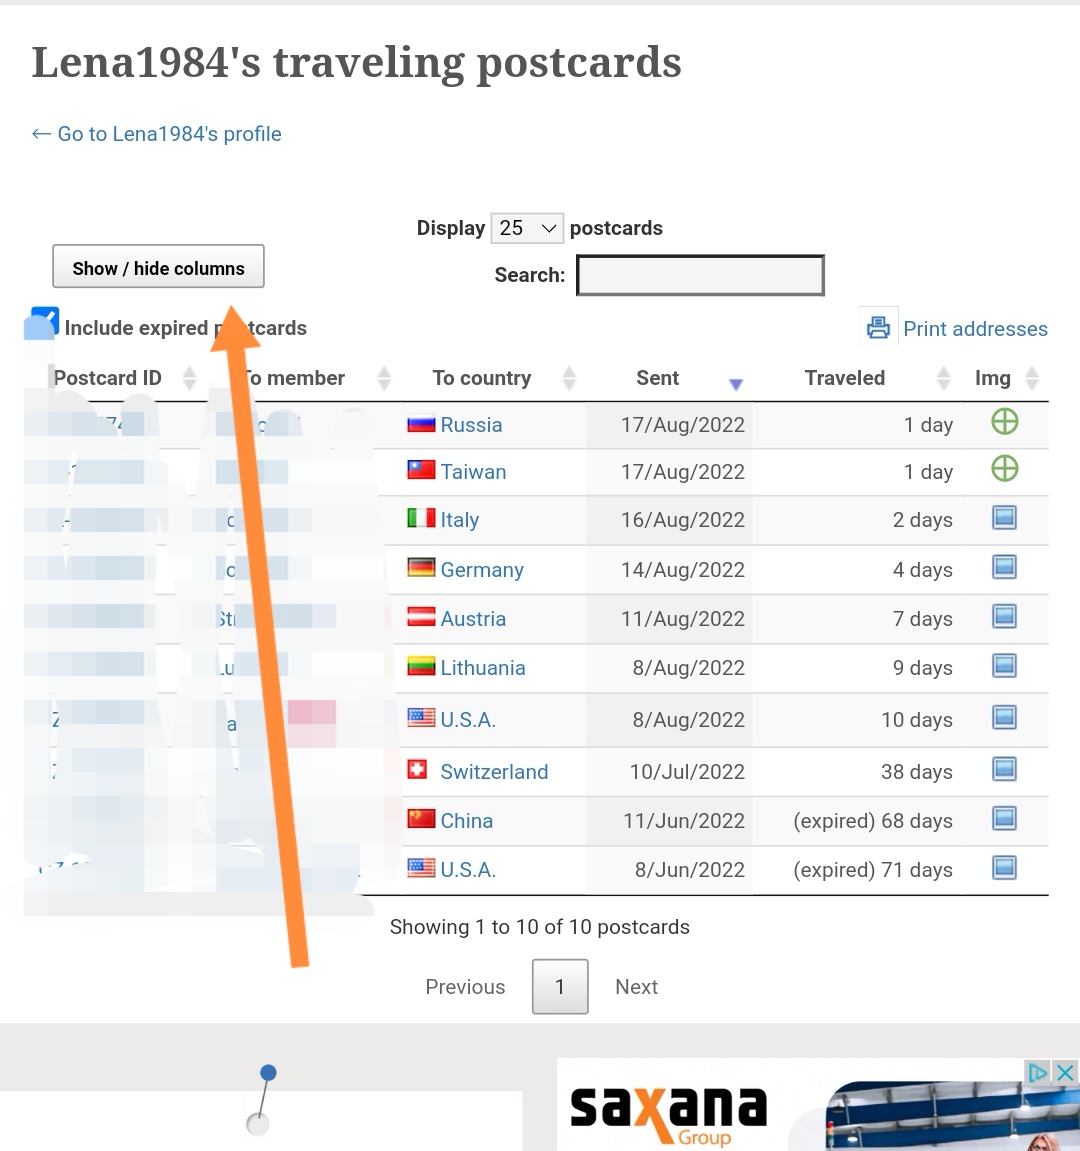The height and width of the screenshot is (1151, 1080).
Task: Open the image icon in Germany row
Action: [x=1004, y=568]
